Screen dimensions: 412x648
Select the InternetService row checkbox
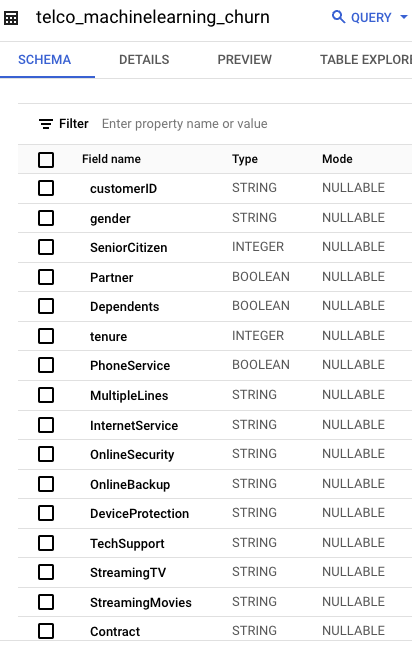[46, 425]
